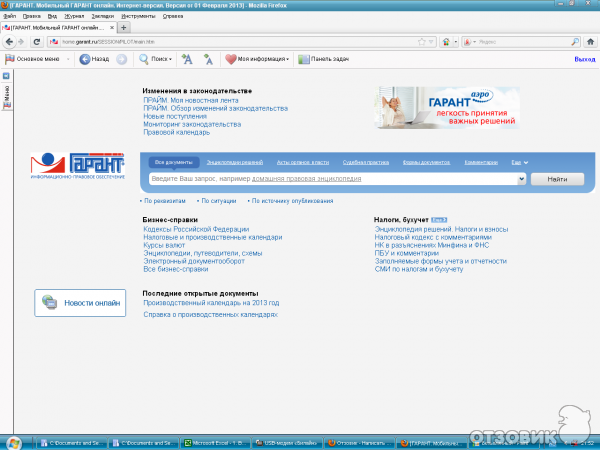Click the По реквизитам search link

[x=165, y=201]
